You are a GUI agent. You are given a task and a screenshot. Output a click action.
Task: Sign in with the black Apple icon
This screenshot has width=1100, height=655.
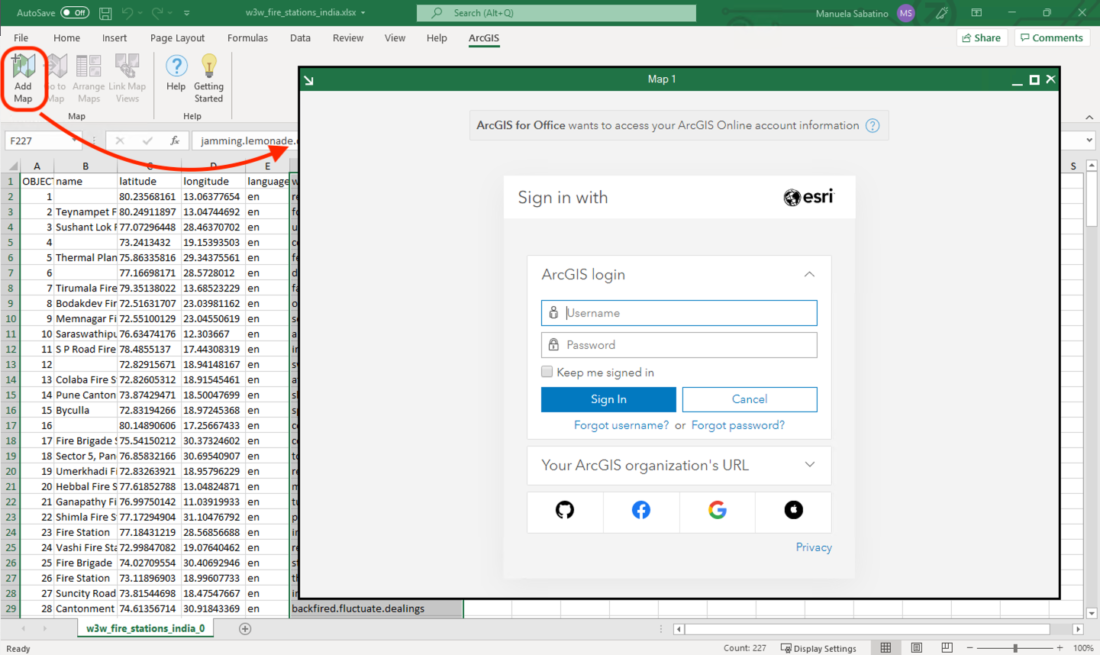793,510
